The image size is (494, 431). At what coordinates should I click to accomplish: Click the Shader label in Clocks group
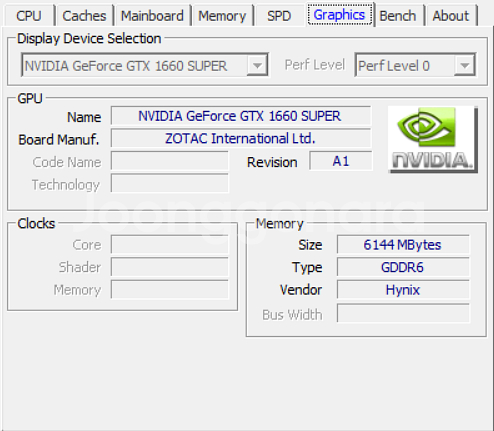click(x=80, y=267)
